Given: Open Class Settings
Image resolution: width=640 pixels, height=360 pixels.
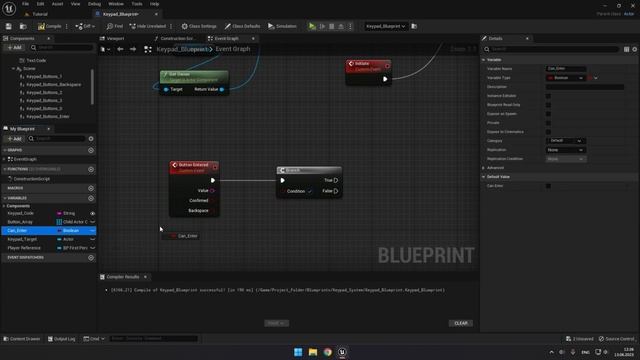Looking at the screenshot, I should coord(199,26).
